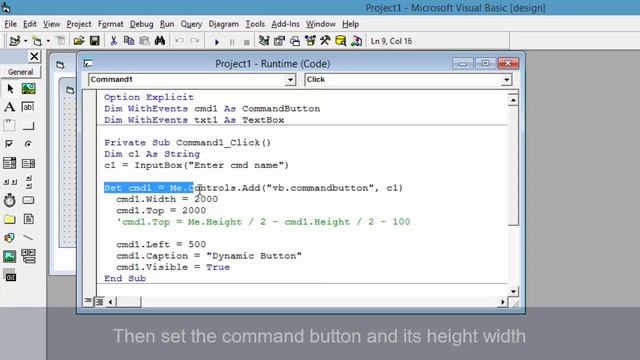The width and height of the screenshot is (640, 360).
Task: Click the Copy toolbar icon
Action: (129, 41)
